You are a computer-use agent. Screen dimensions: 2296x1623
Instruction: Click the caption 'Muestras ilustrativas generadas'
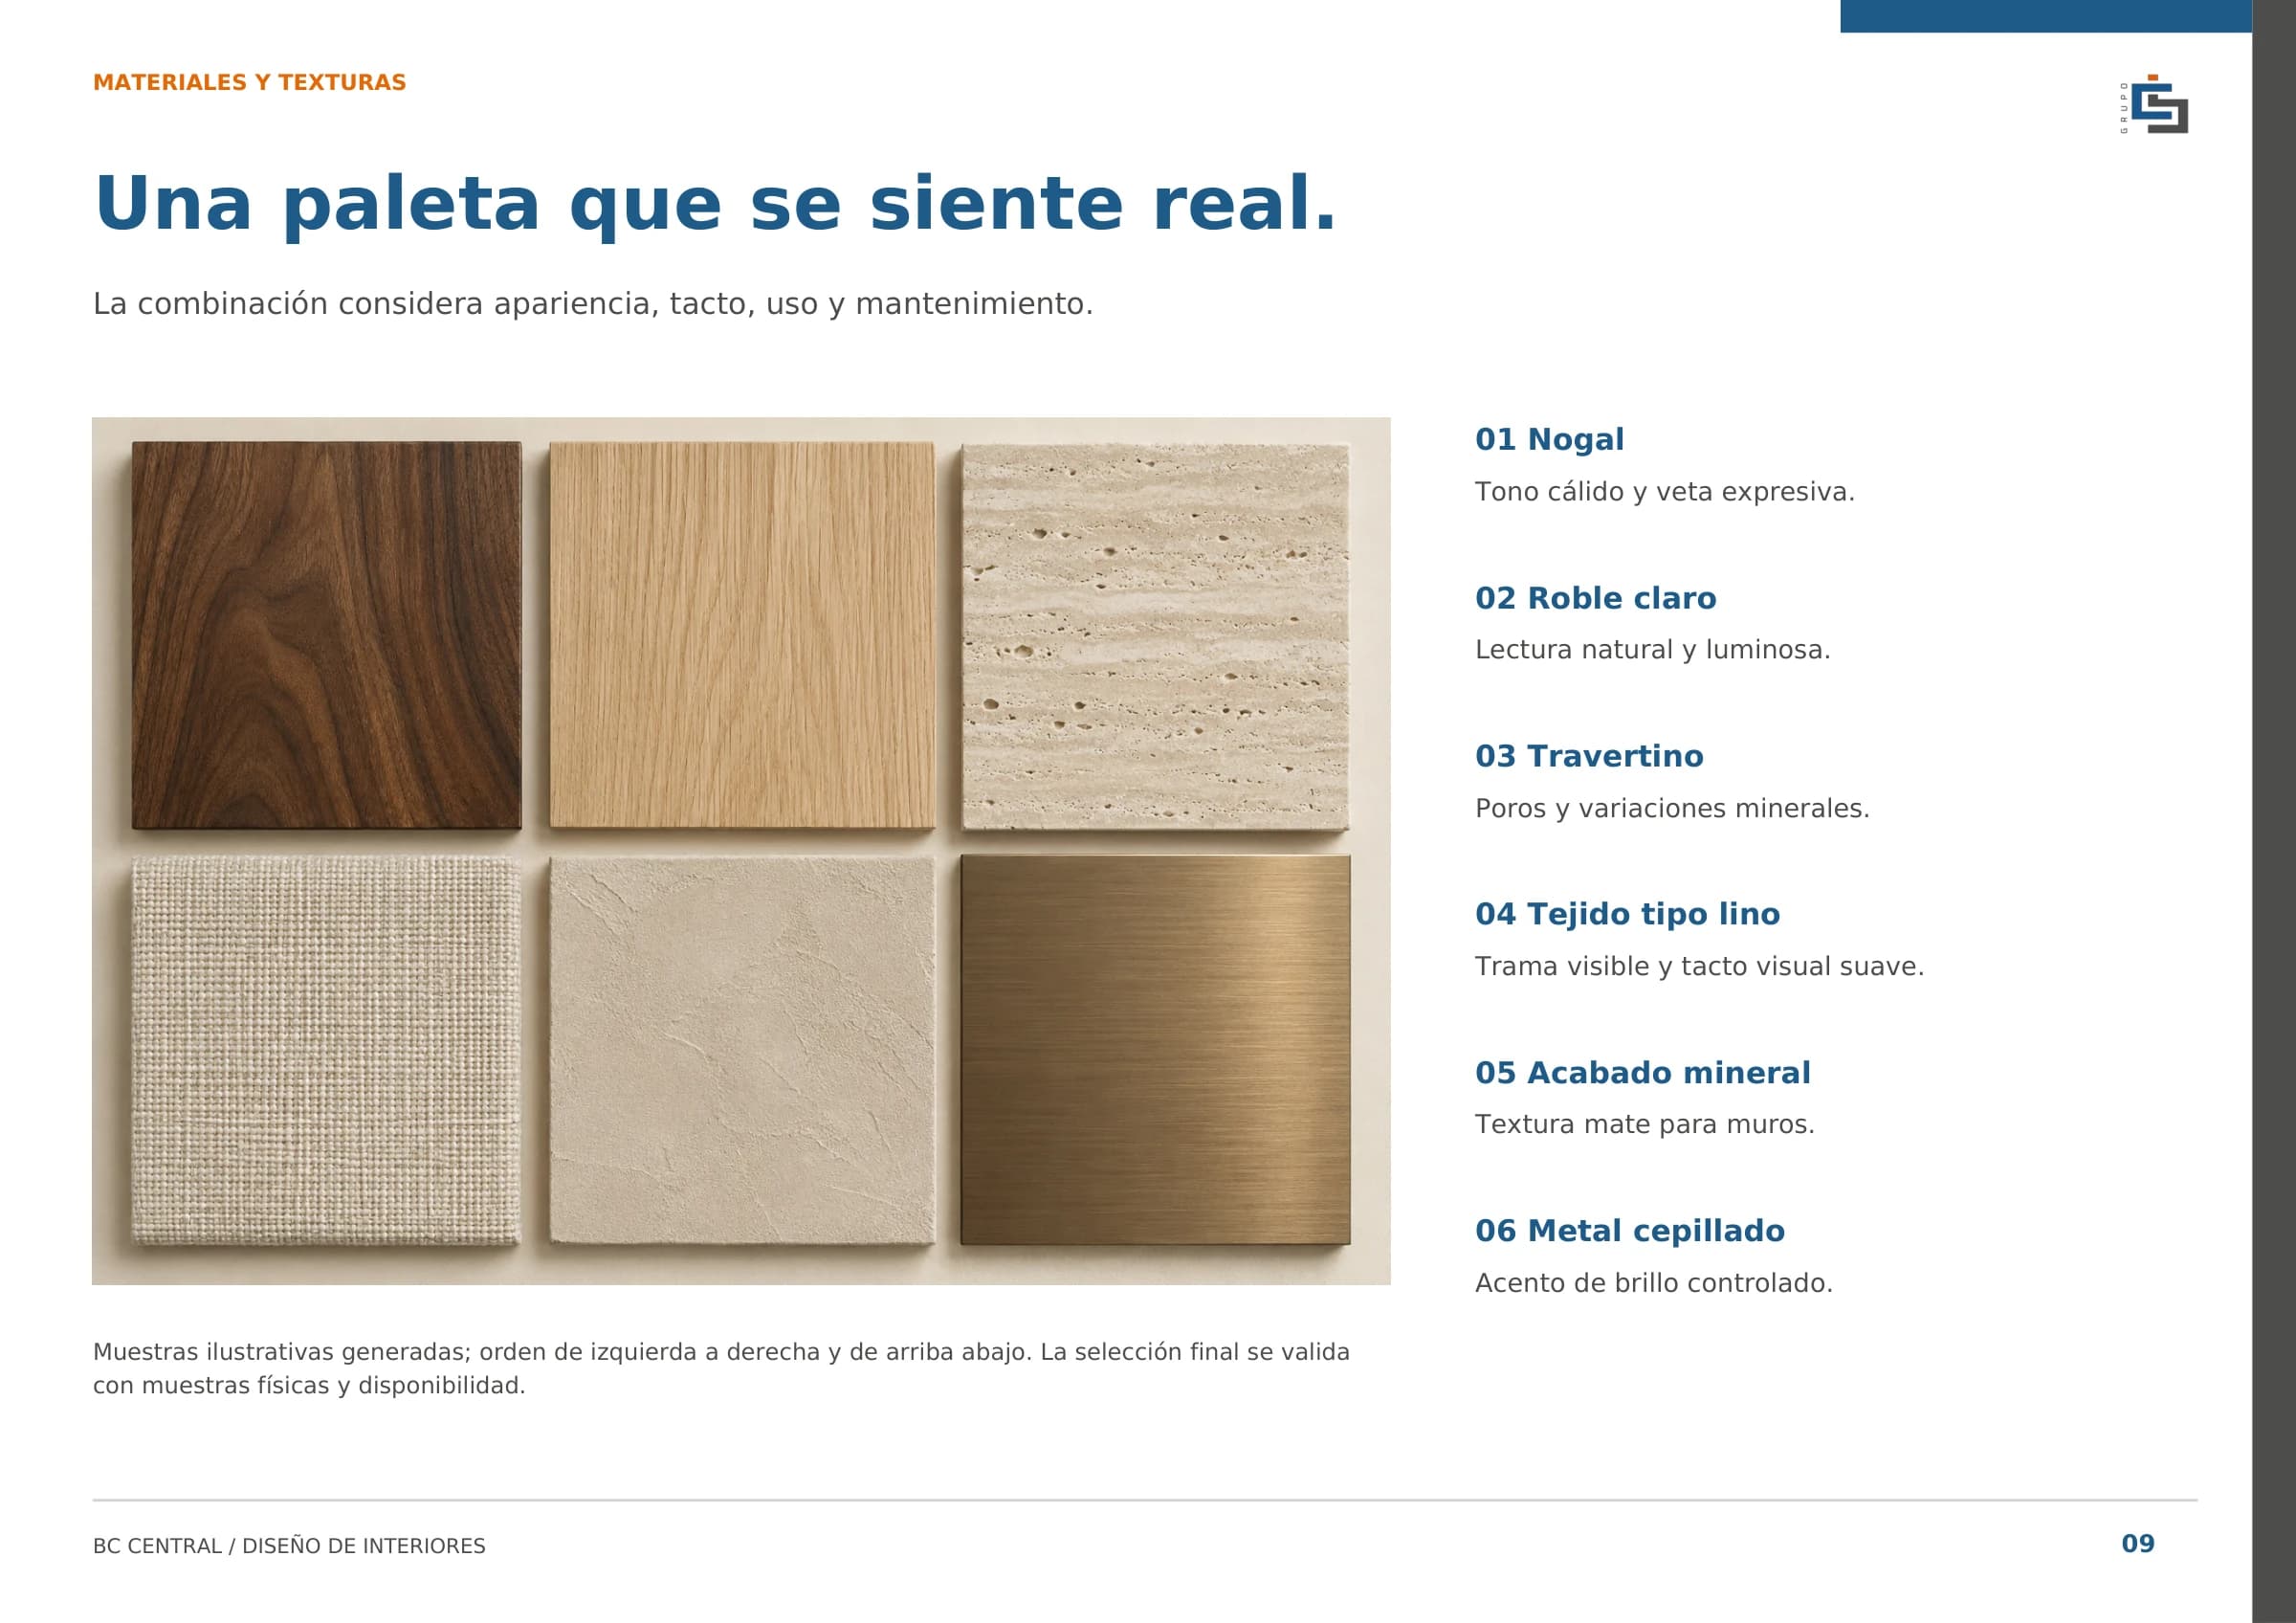pyautogui.click(x=721, y=1369)
